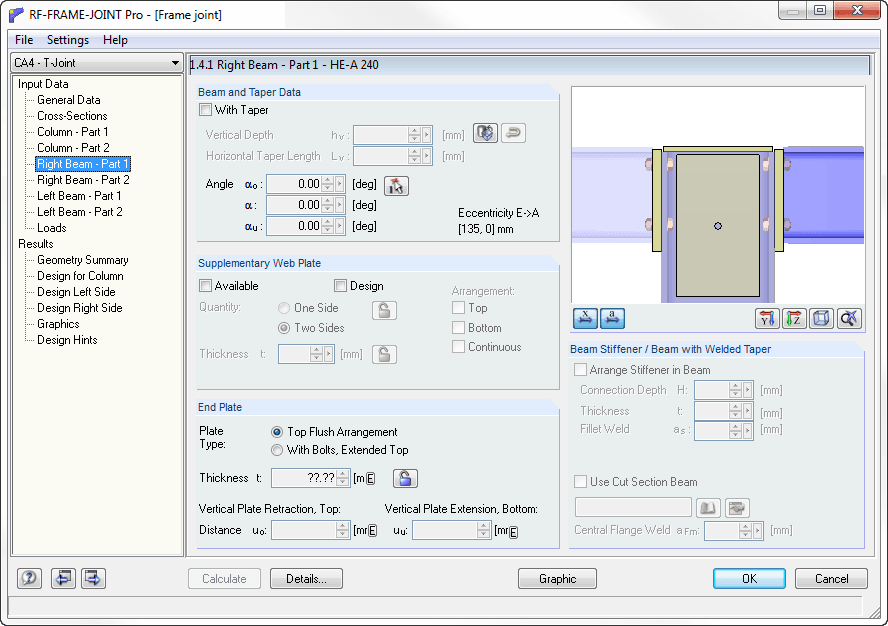Click the lock icon beside web plate Thickness
This screenshot has width=888, height=626.
point(384,355)
